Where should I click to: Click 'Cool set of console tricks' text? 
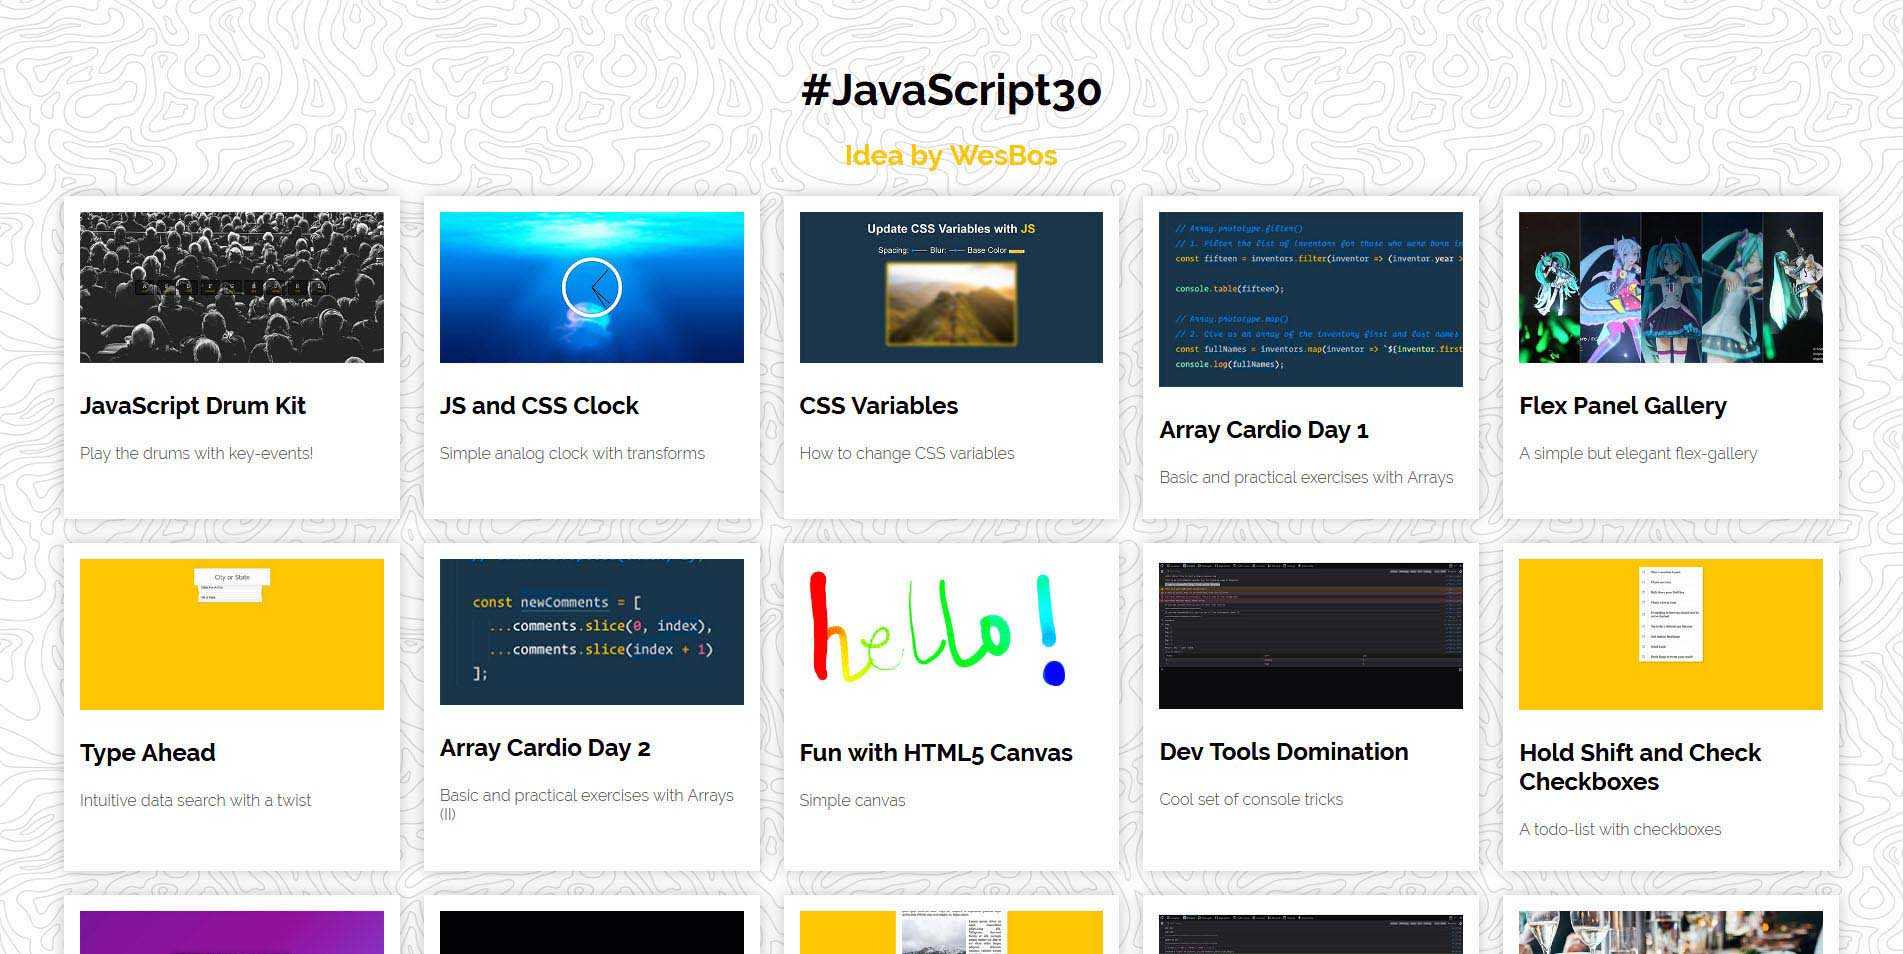[x=1251, y=799]
